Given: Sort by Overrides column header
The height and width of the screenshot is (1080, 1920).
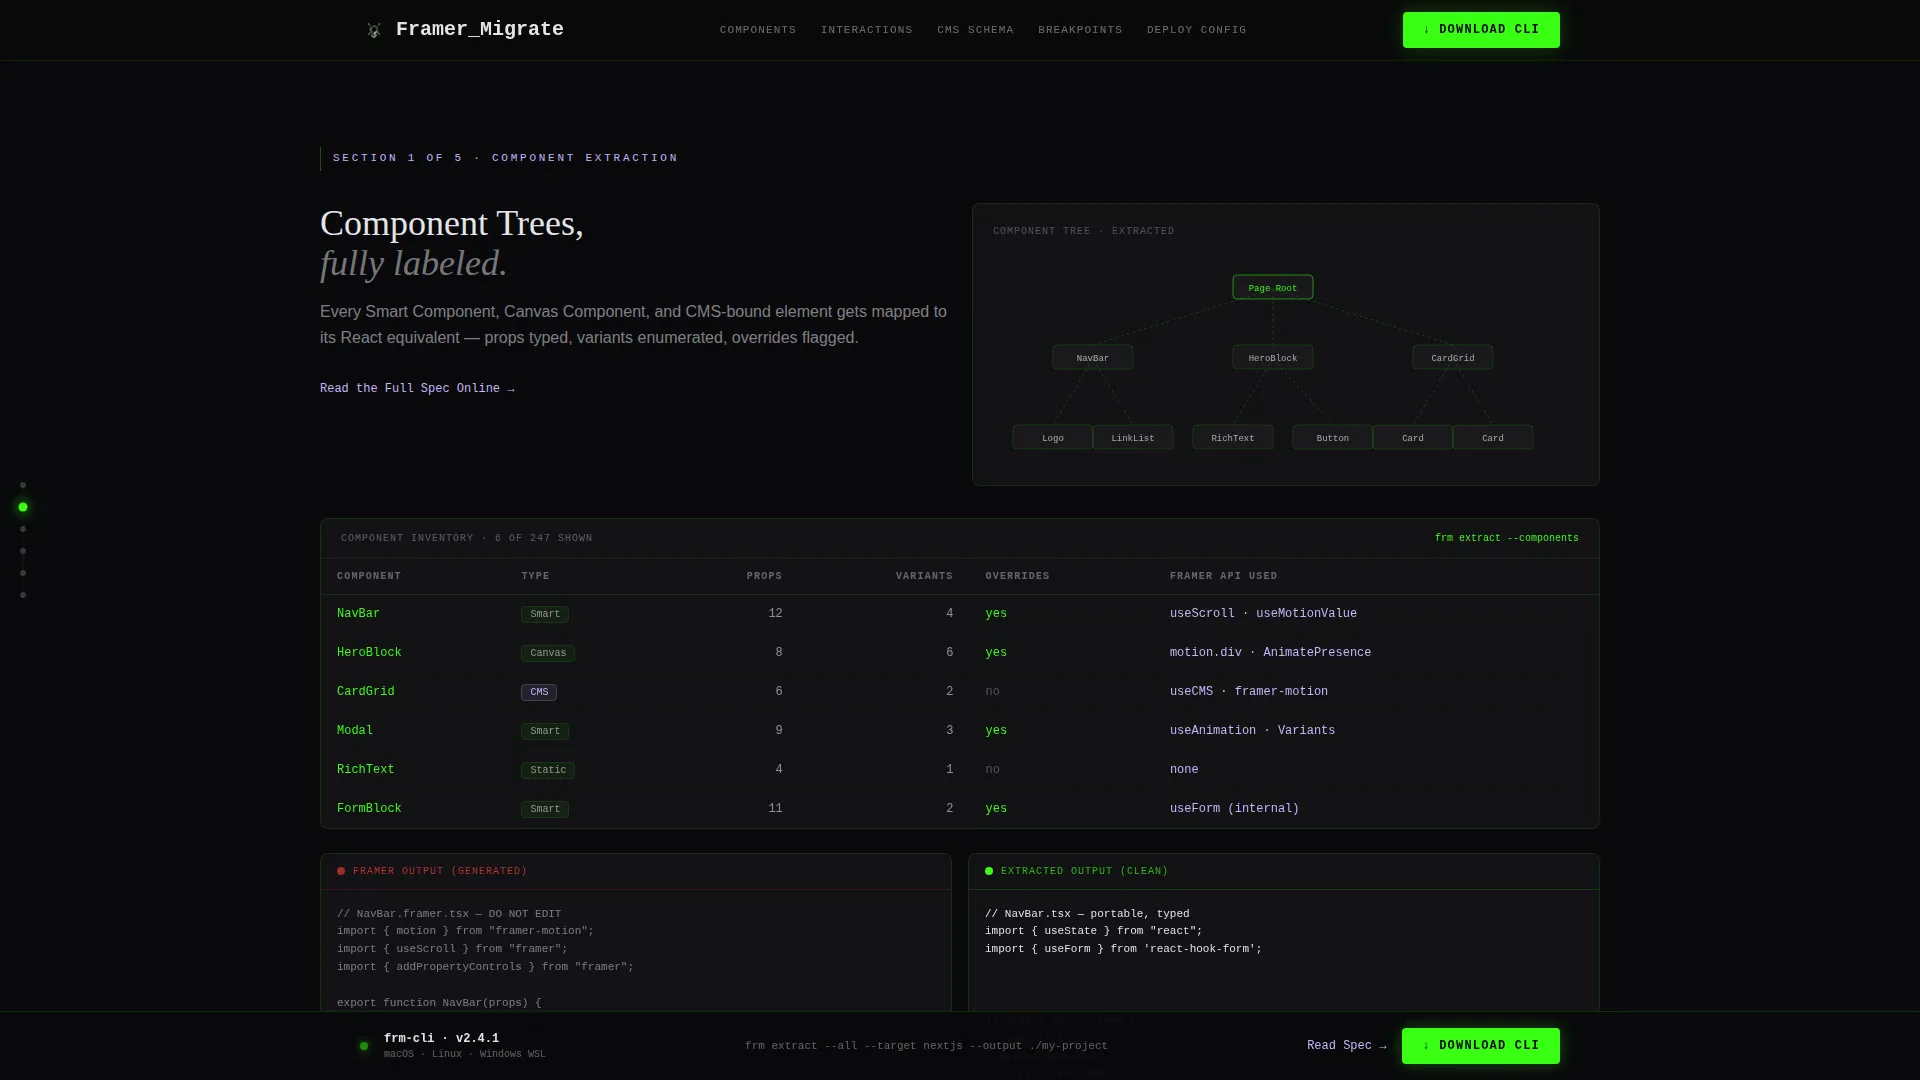Looking at the screenshot, I should (x=1017, y=576).
